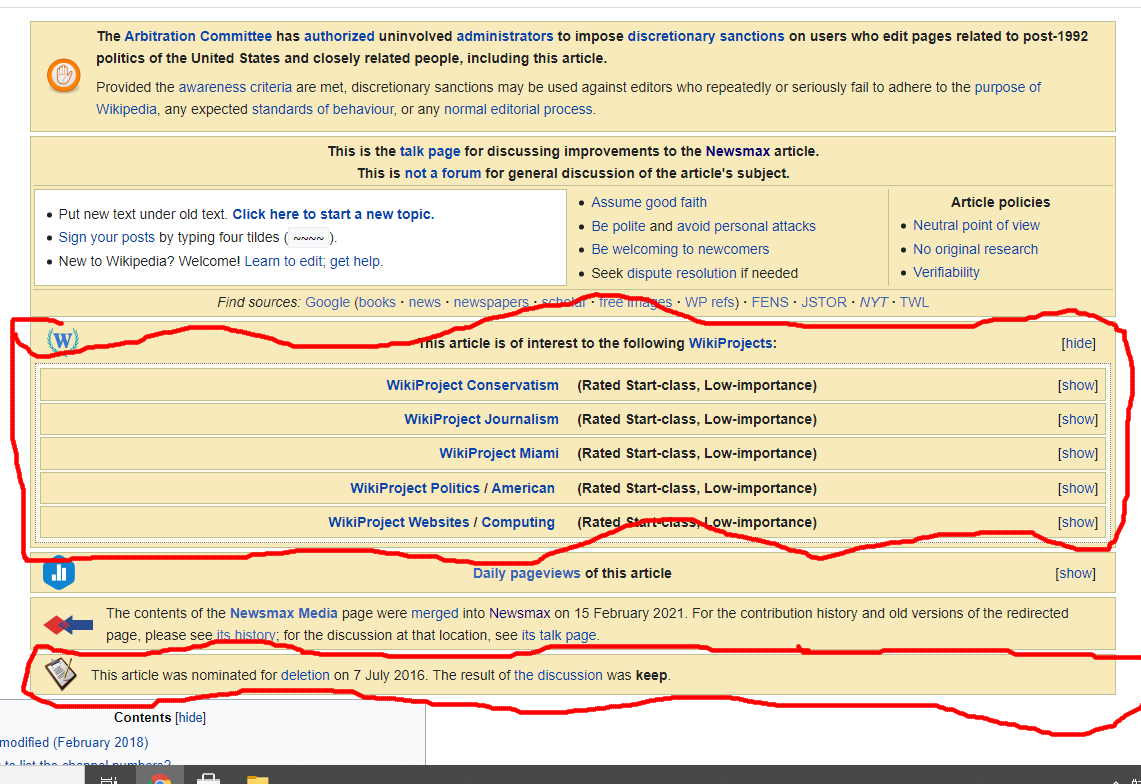Open 'the discussion' deletion result link

click(x=558, y=676)
